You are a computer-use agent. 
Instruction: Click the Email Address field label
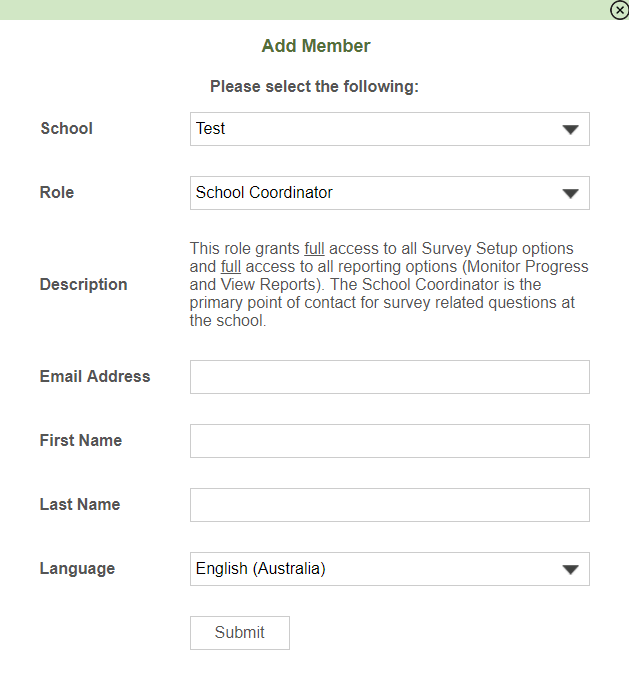95,376
